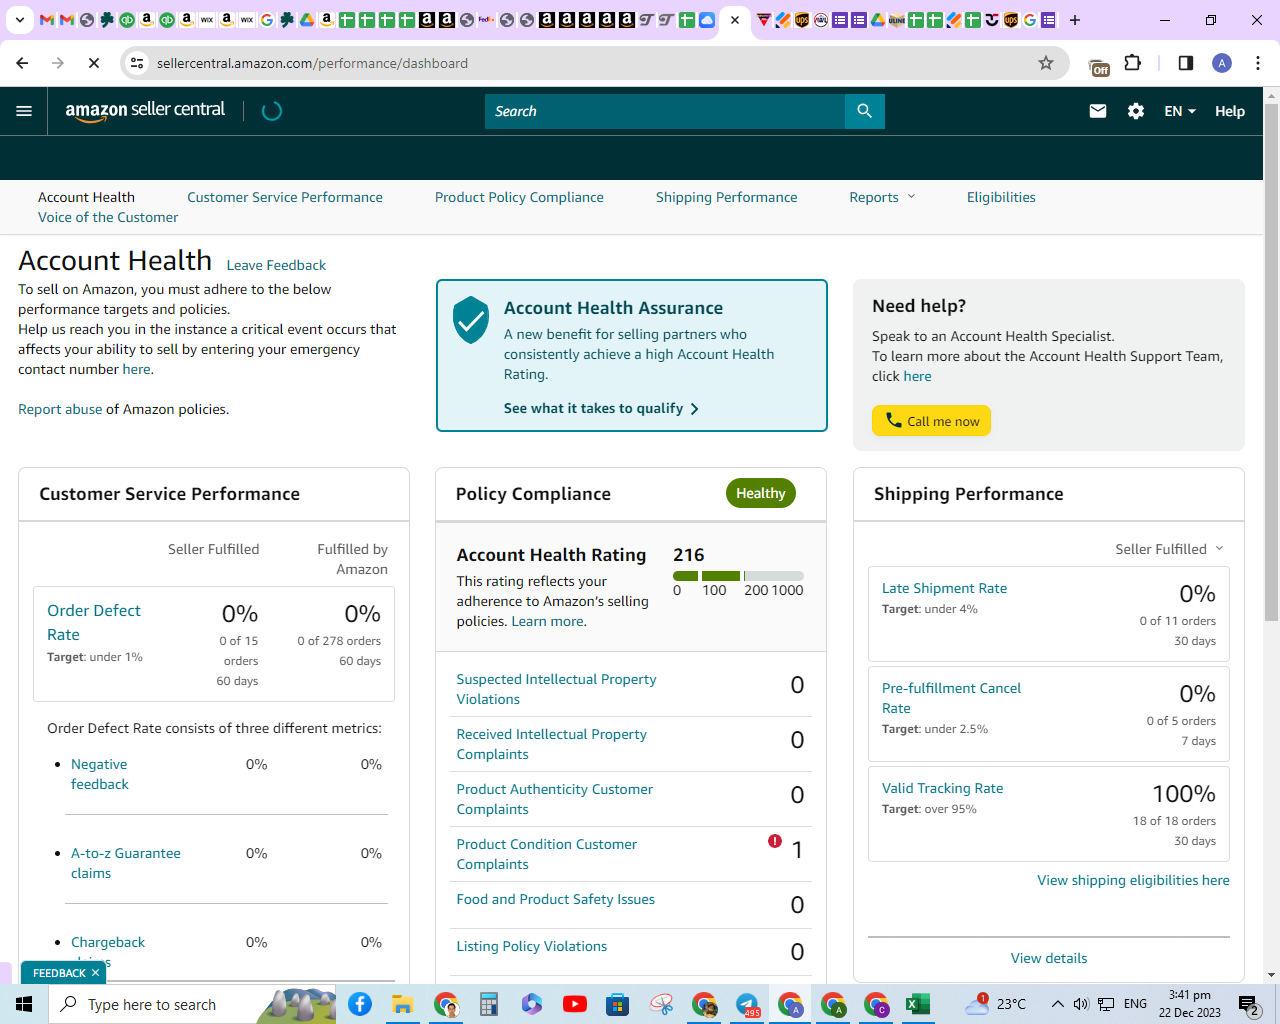The width and height of the screenshot is (1280, 1024).
Task: Click the Learn more link under Account Health Rating
Action: point(548,621)
